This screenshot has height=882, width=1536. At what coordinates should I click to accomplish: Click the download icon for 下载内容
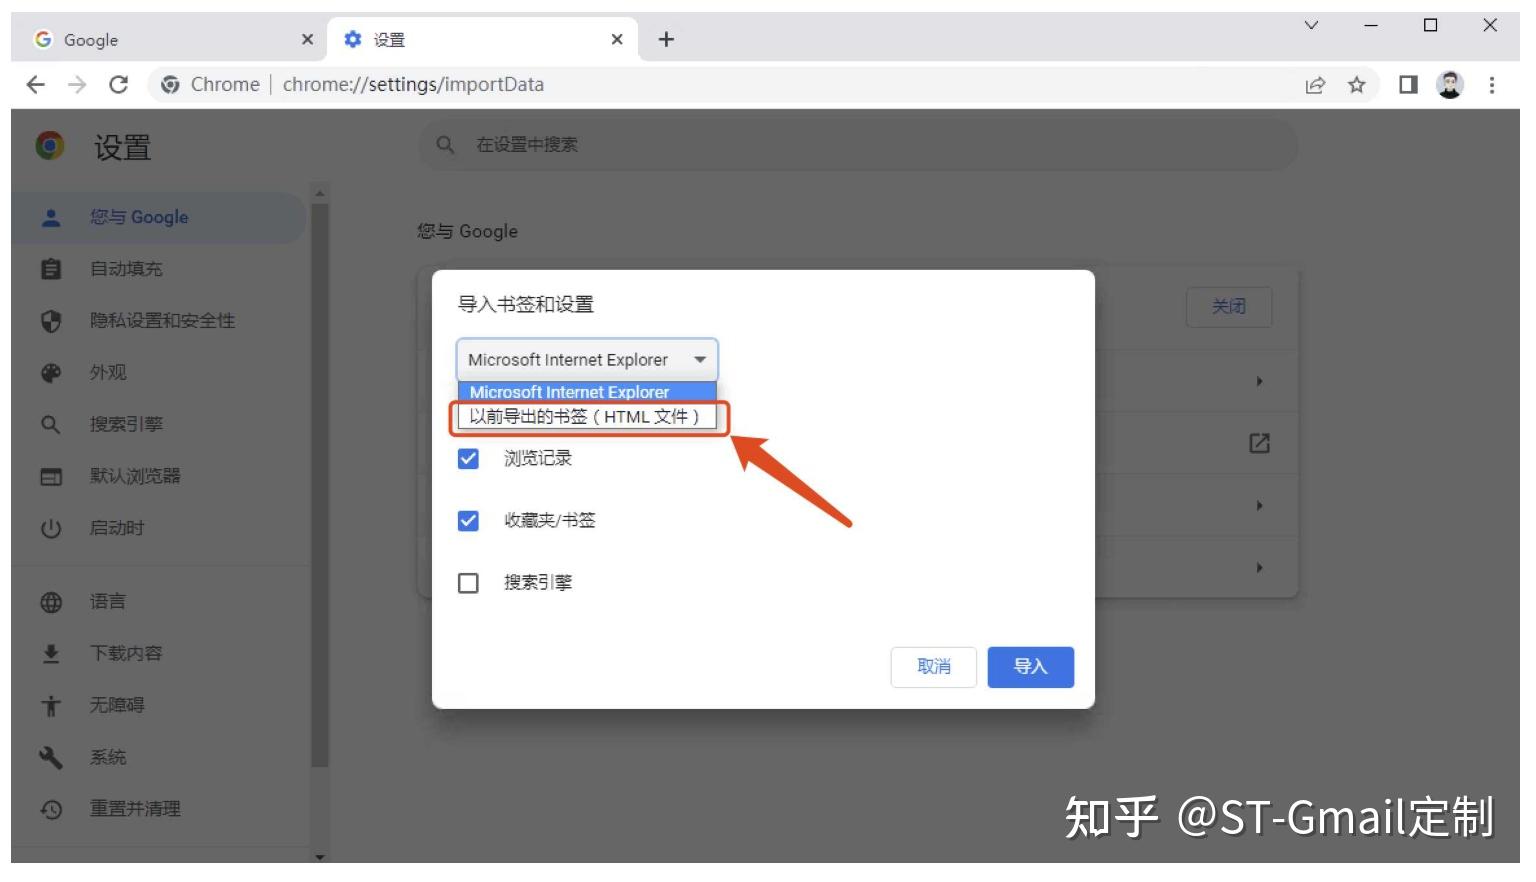point(51,654)
